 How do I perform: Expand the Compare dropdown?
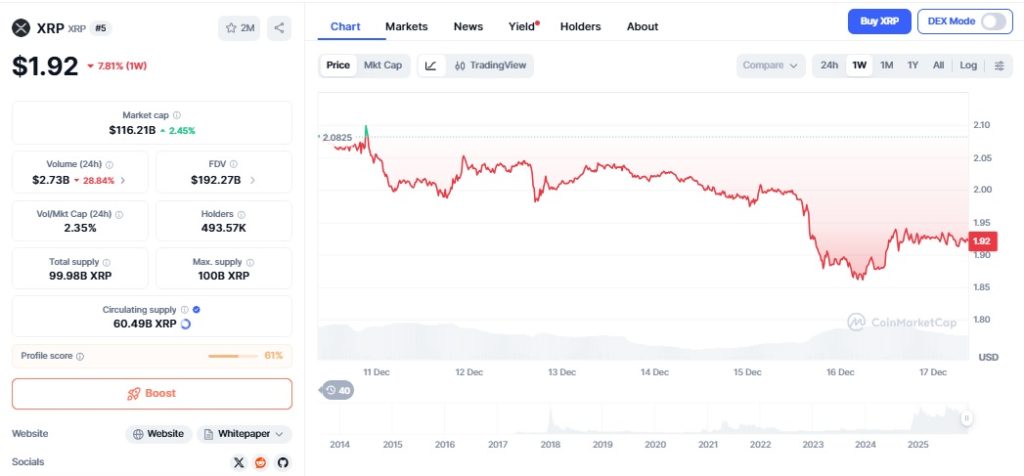tap(771, 65)
